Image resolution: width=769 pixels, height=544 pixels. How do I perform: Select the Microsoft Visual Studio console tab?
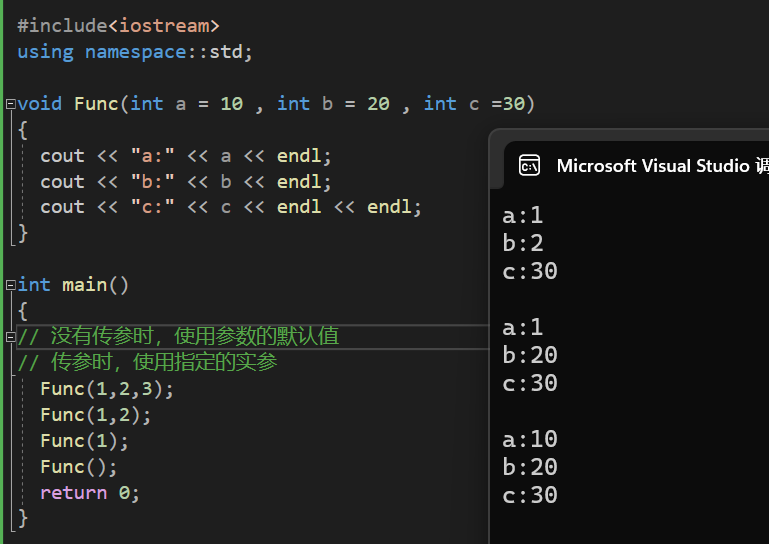[637, 165]
